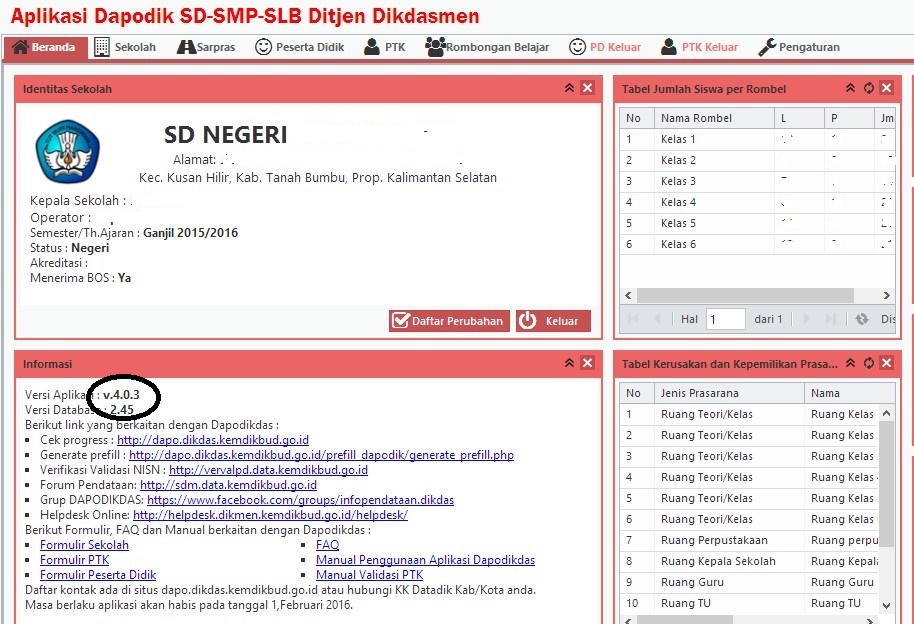914x624 pixels.
Task: Select the Kelas 1 row
Action: (x=757, y=139)
